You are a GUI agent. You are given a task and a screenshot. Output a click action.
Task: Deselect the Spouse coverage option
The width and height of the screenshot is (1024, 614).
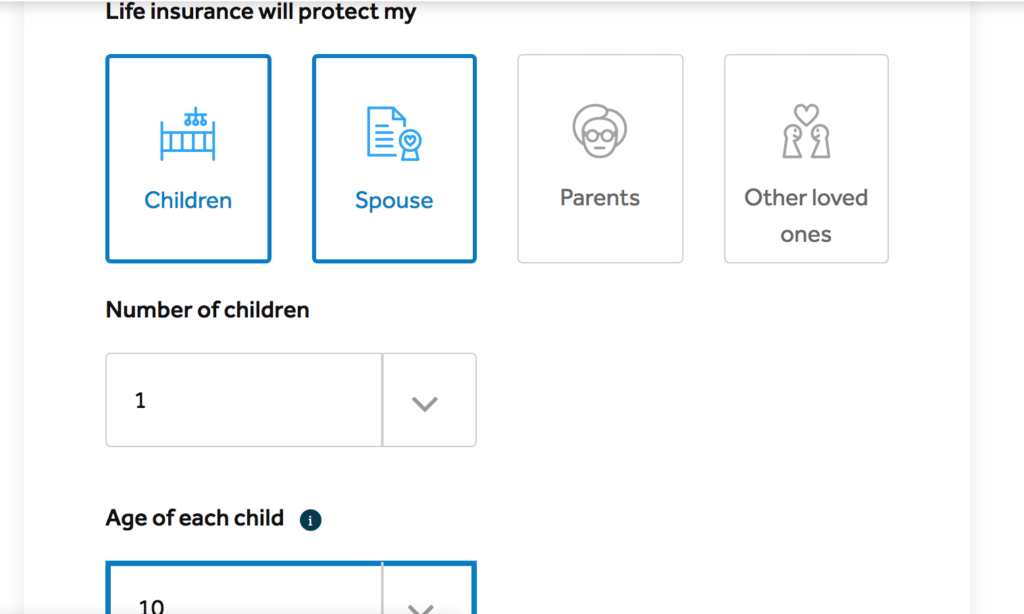point(394,158)
